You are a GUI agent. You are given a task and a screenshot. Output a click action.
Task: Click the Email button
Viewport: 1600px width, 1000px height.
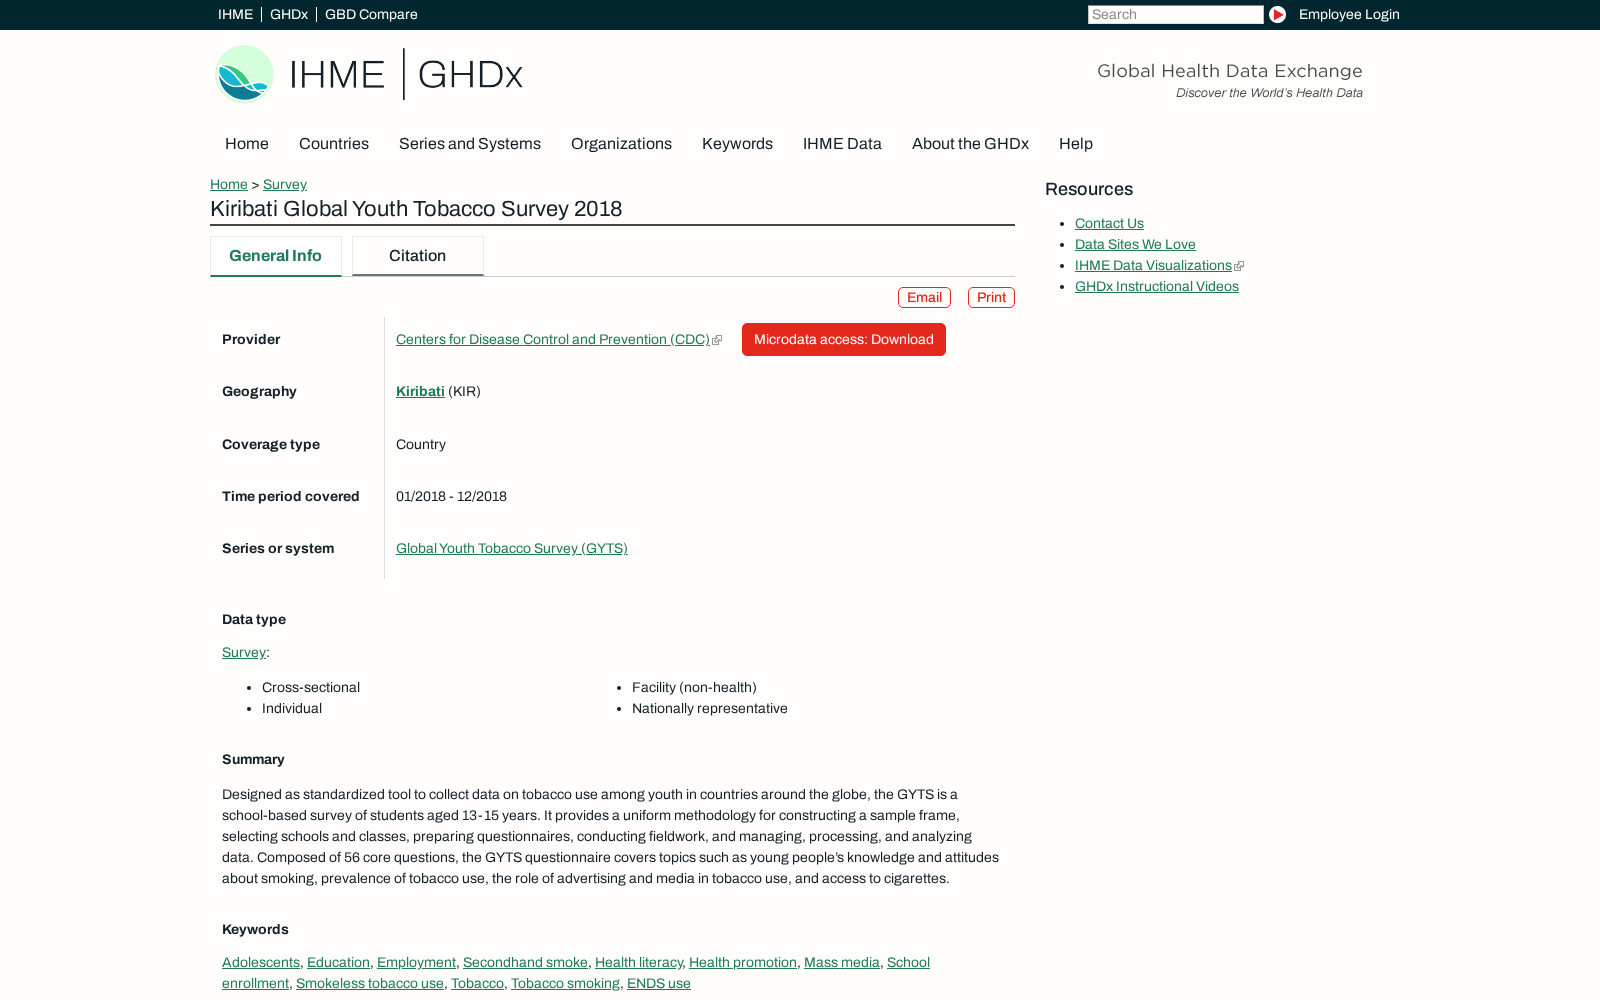tap(924, 297)
